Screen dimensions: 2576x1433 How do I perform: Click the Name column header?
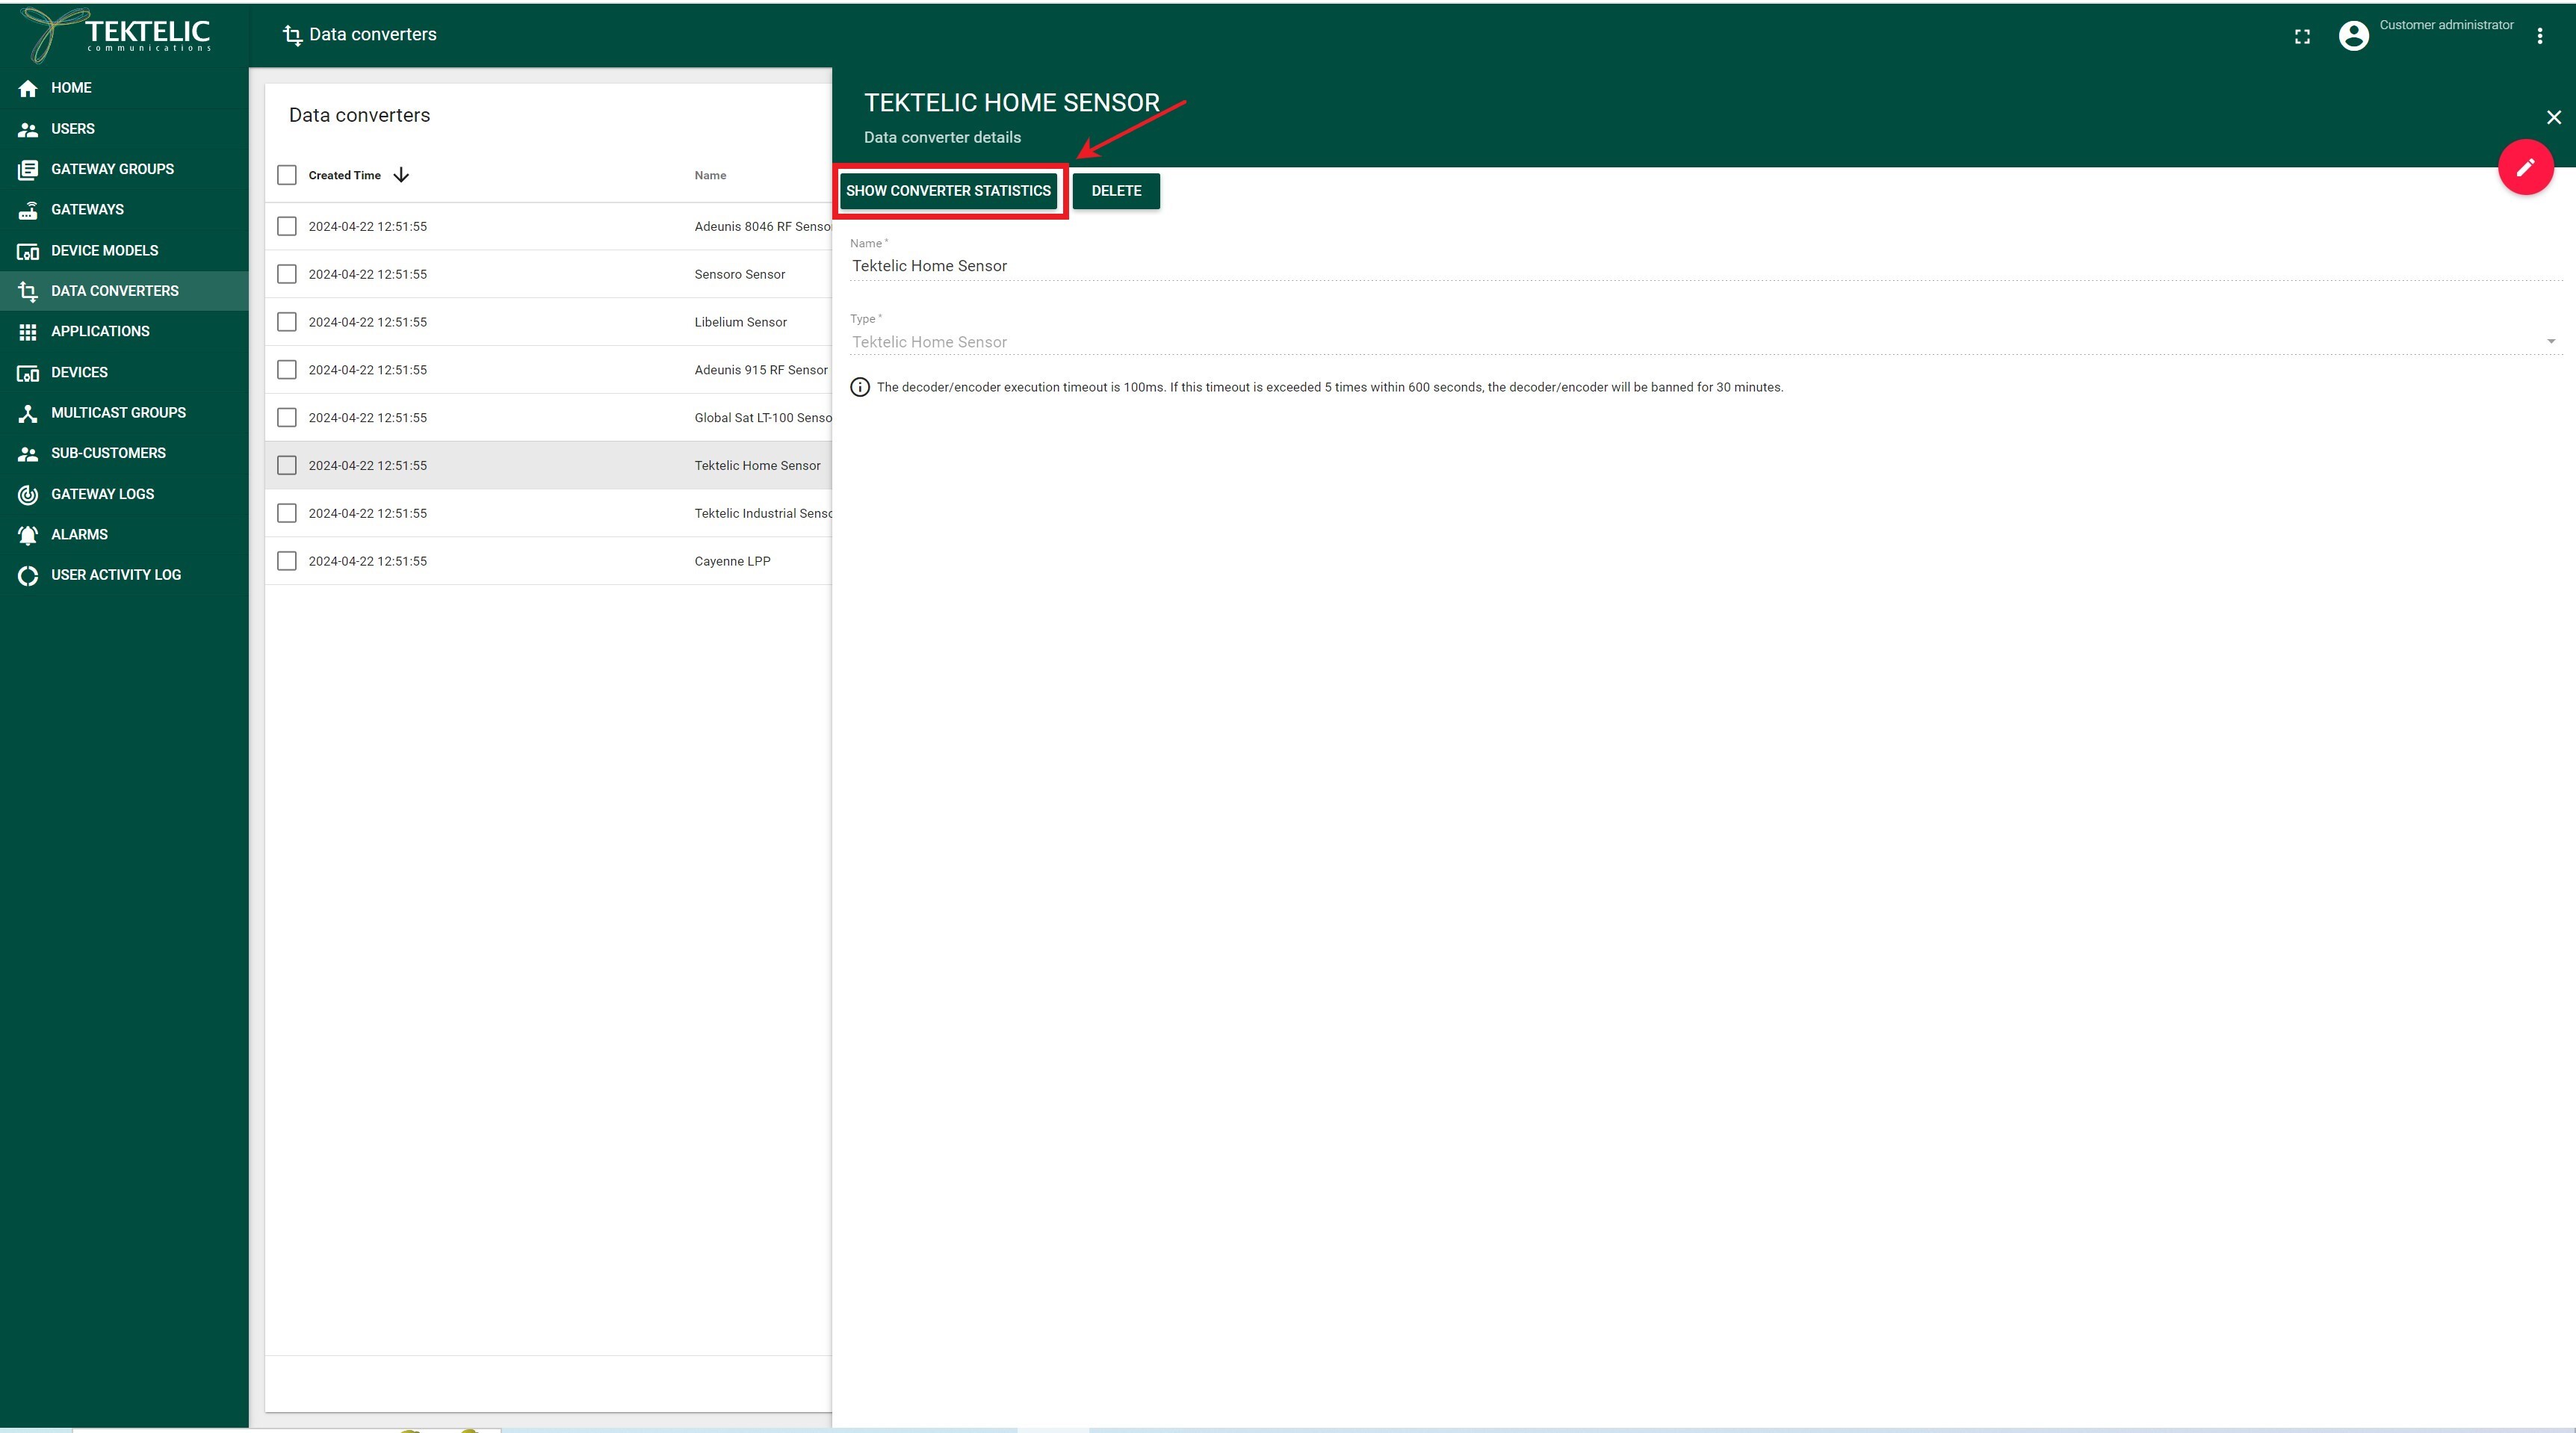[710, 176]
